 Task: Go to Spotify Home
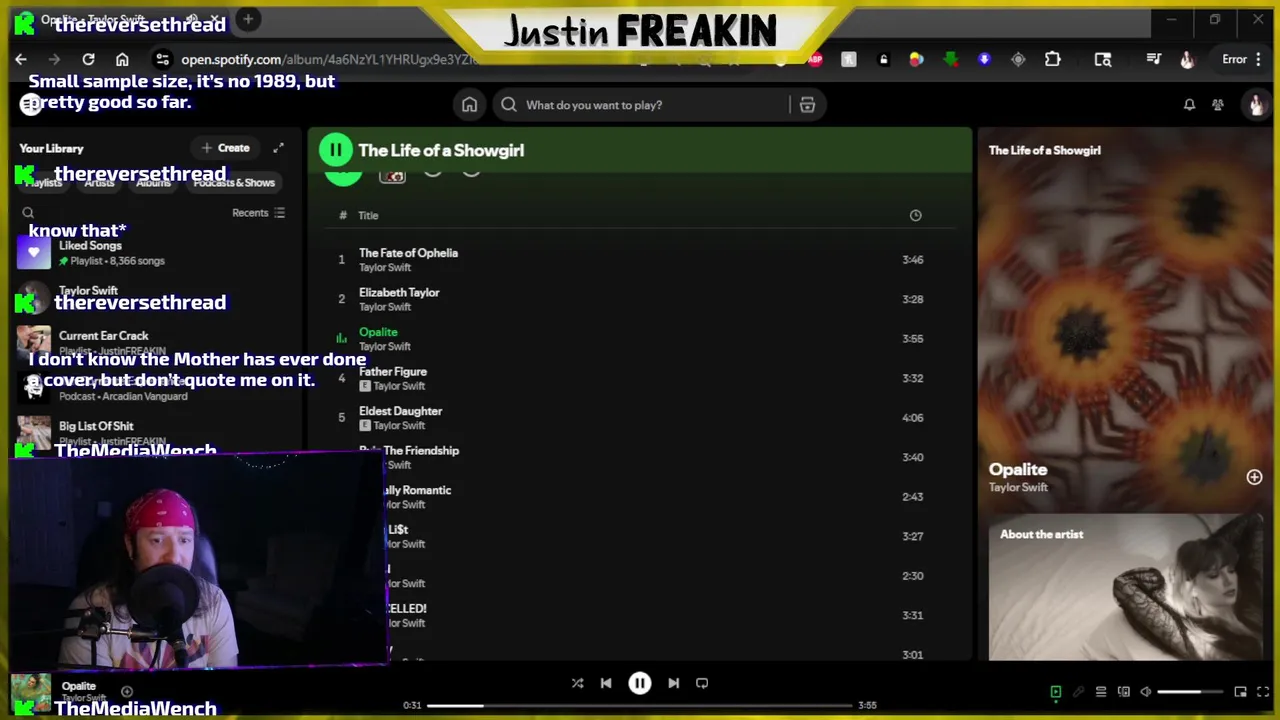point(469,105)
